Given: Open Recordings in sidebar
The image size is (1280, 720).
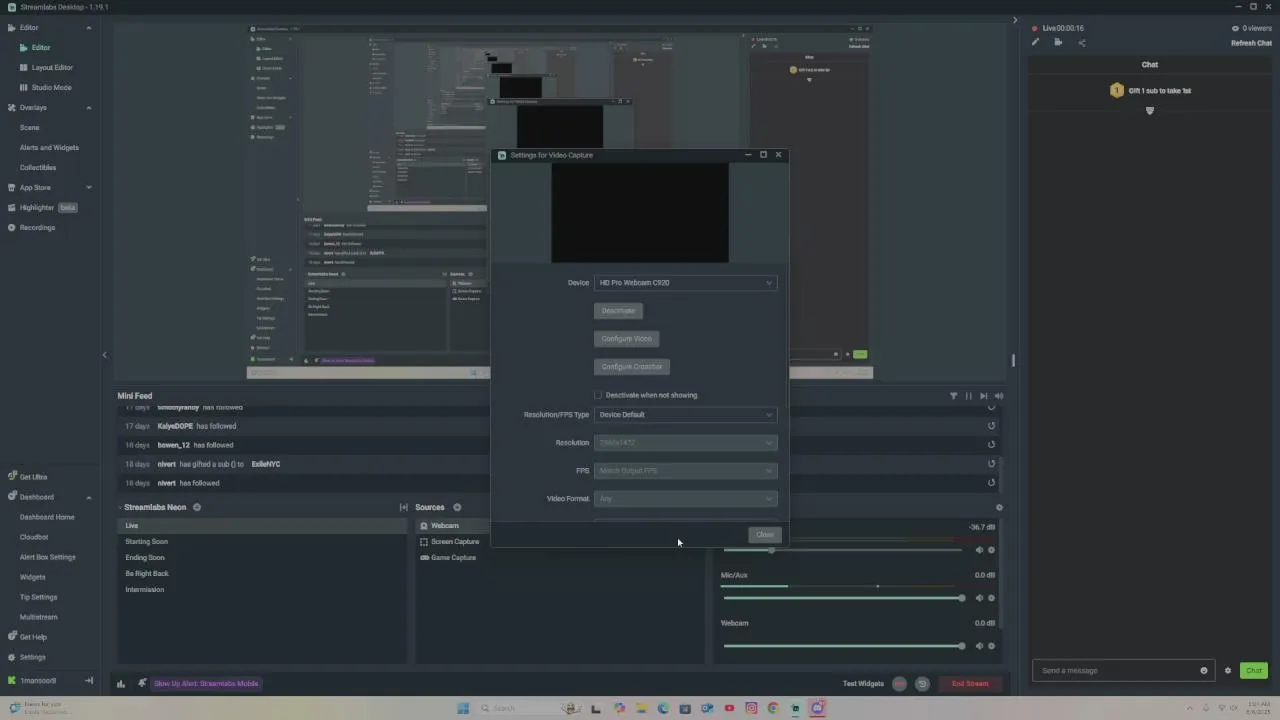Looking at the screenshot, I should (37, 227).
